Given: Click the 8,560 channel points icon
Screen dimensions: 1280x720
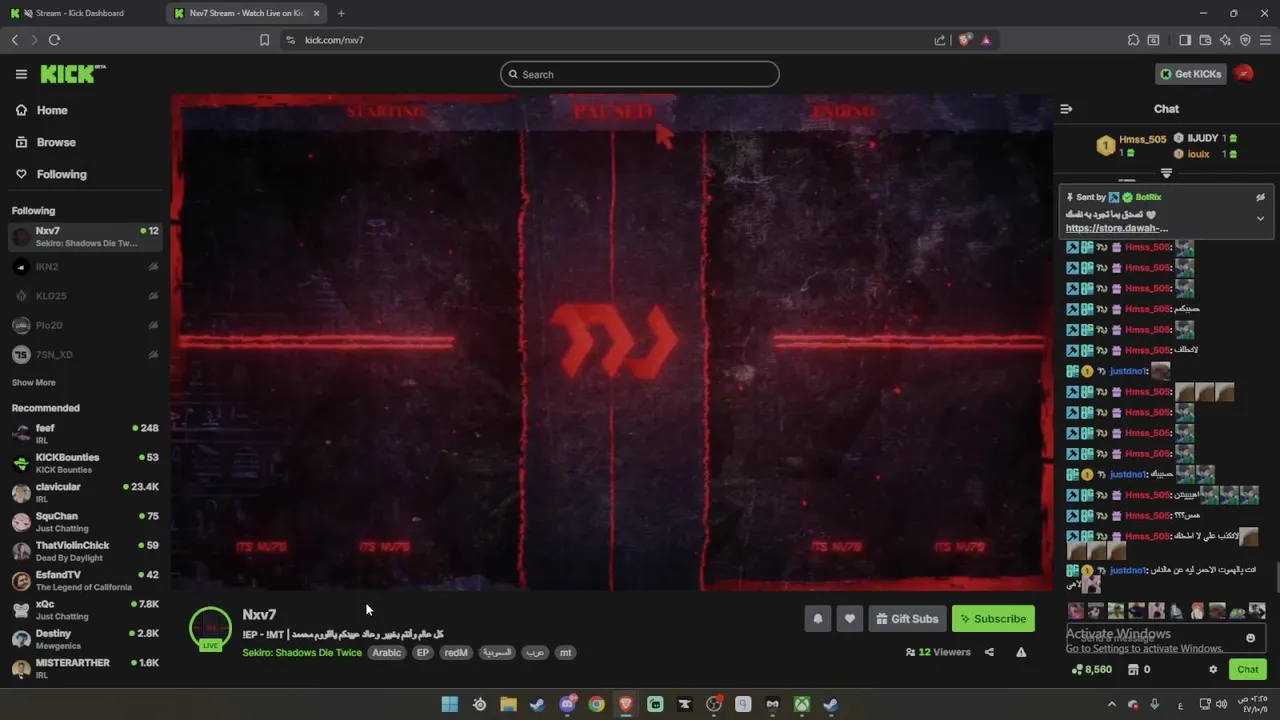Looking at the screenshot, I should point(1091,670).
